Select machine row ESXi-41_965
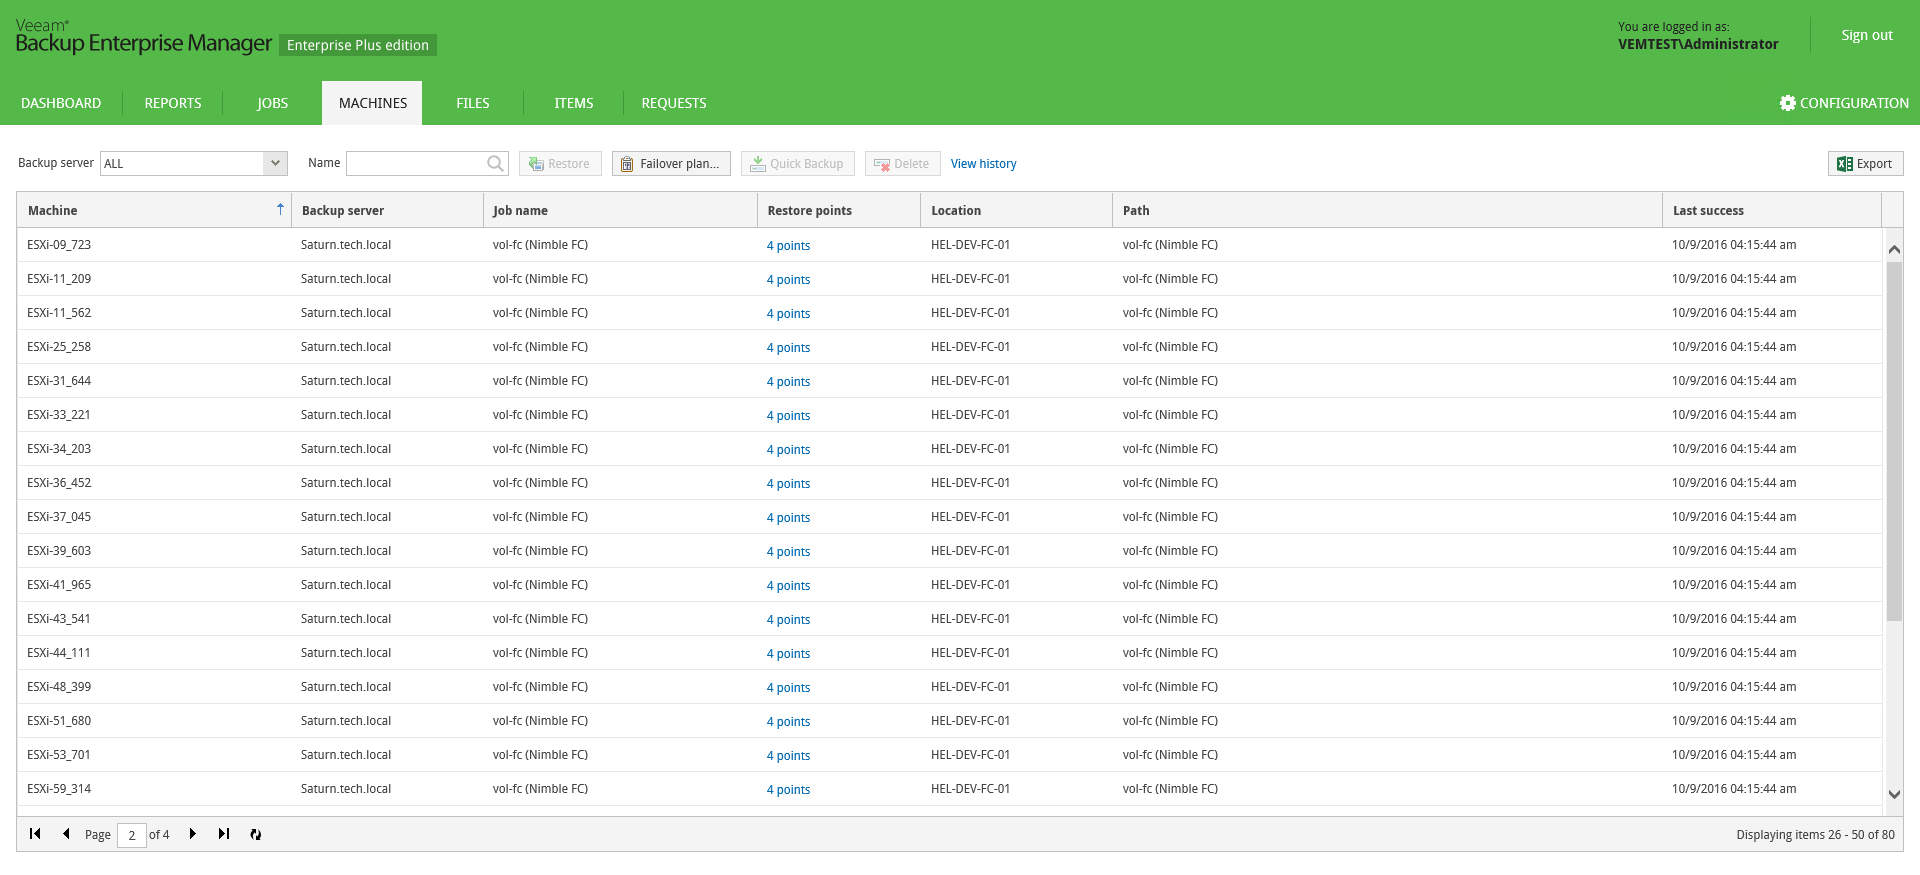The width and height of the screenshot is (1920, 875). (x=949, y=585)
